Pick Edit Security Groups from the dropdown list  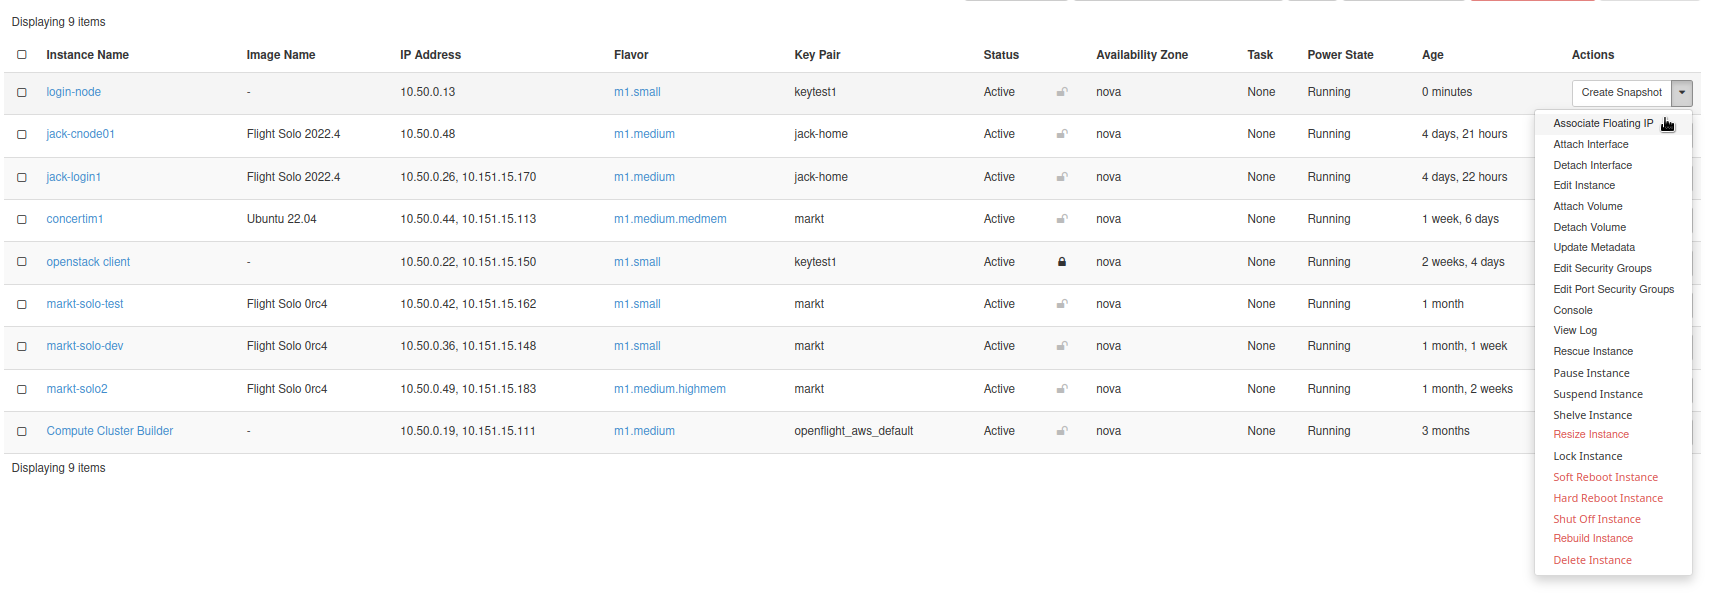(1602, 269)
